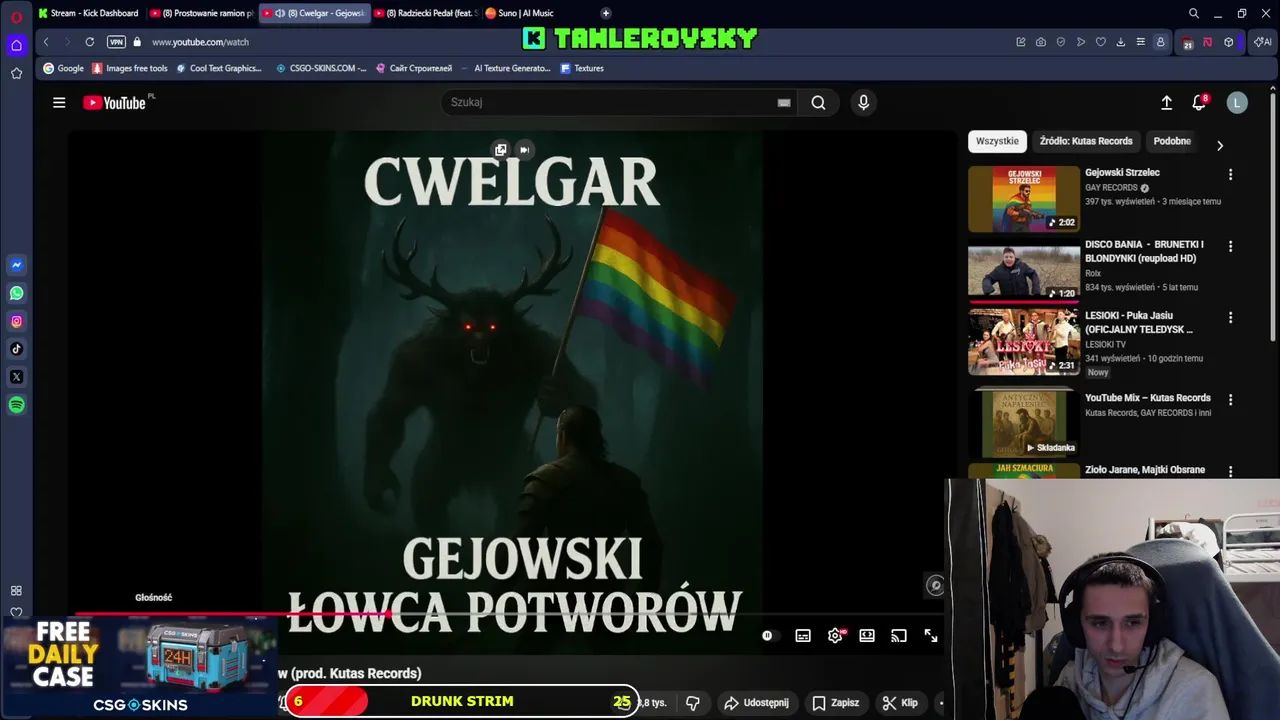The width and height of the screenshot is (1280, 720).
Task: Open the Images free tools bookmark
Action: coord(130,68)
